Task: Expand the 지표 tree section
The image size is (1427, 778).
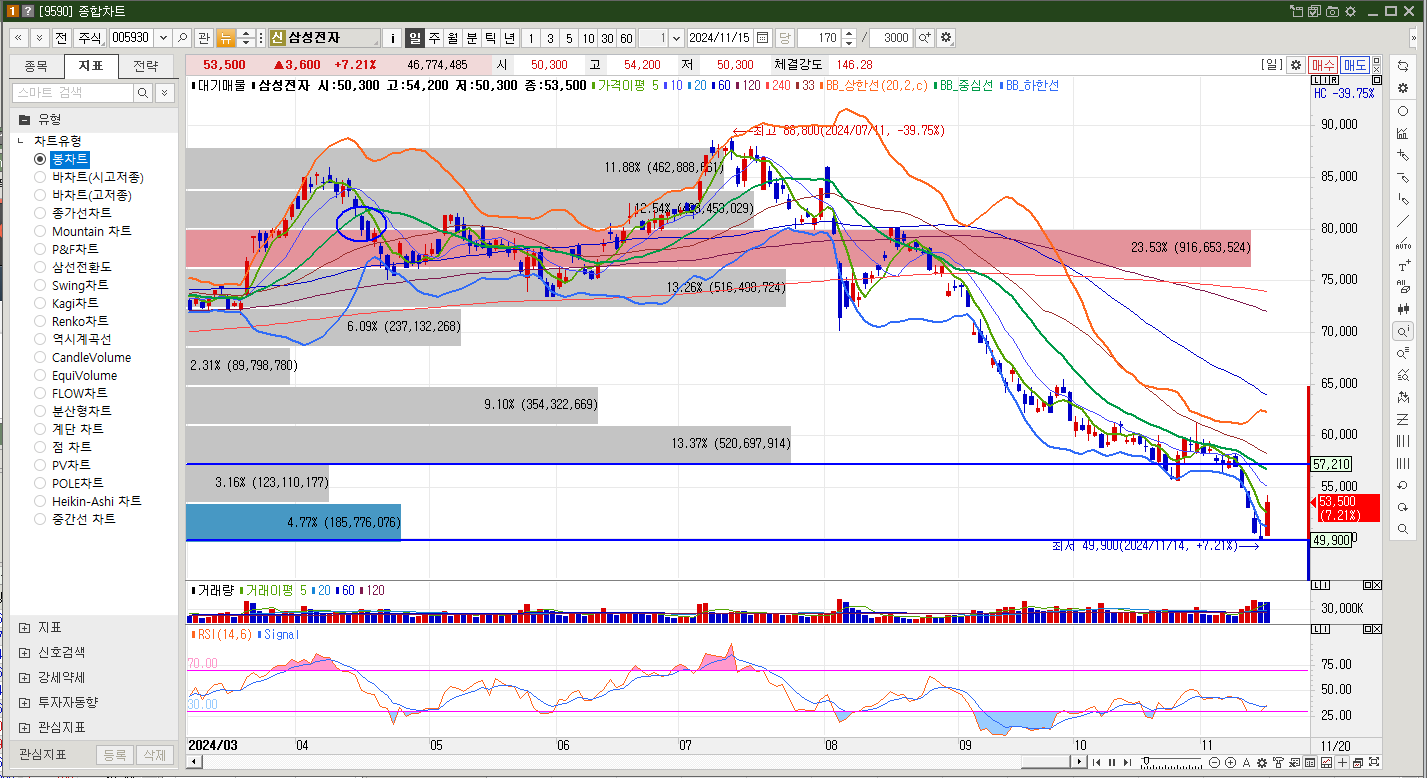Action: 24,627
